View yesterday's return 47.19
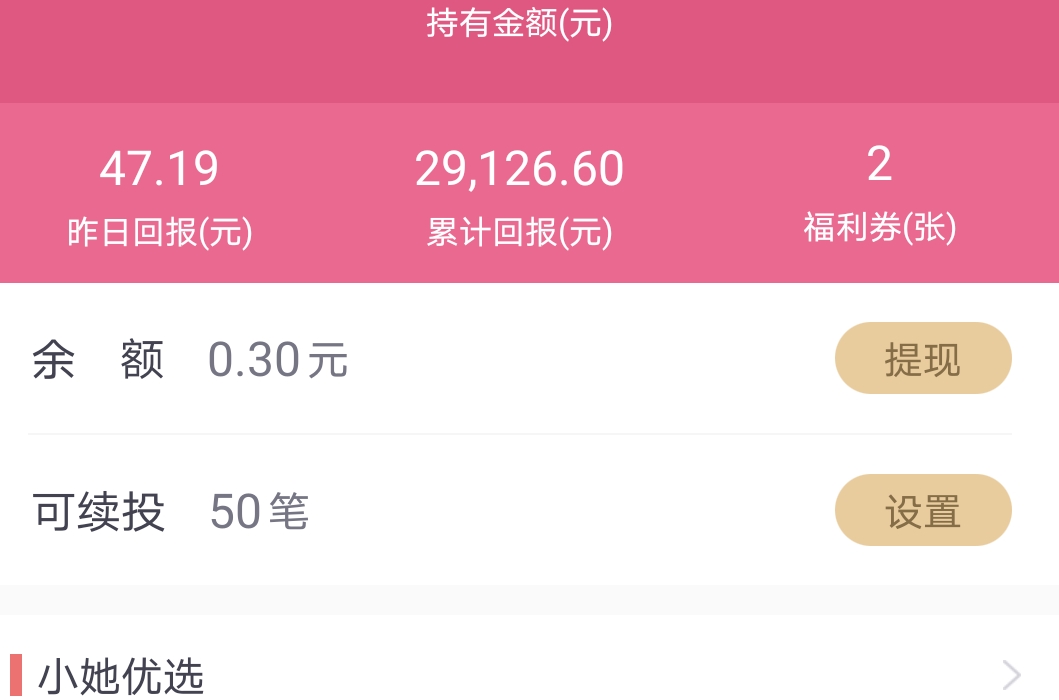This screenshot has height=700, width=1059. coord(159,168)
